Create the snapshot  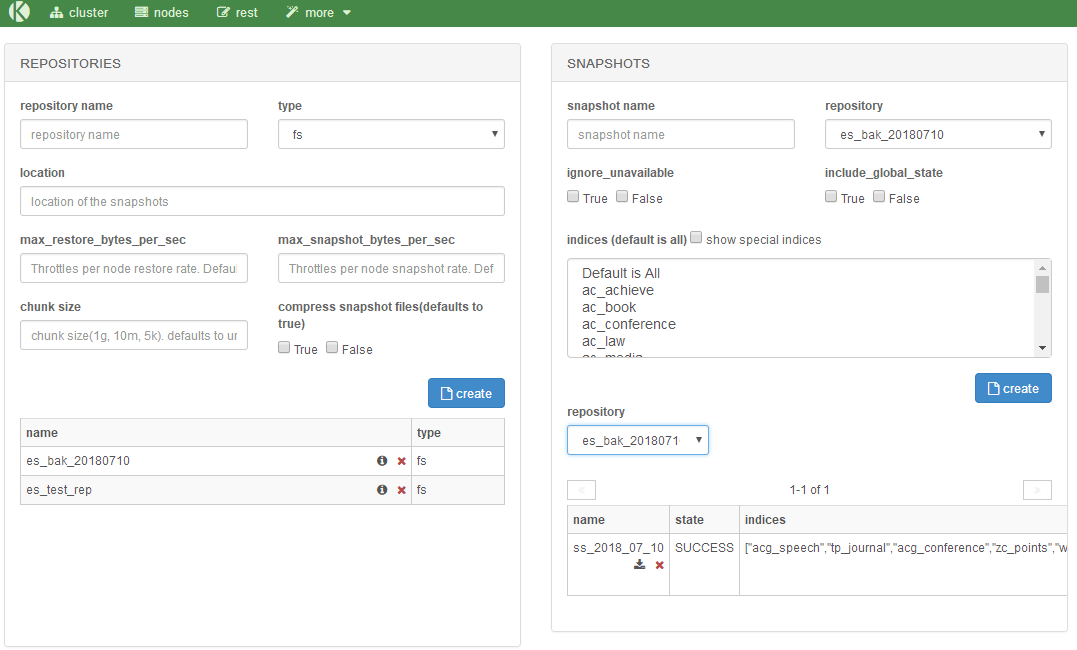(x=1013, y=388)
